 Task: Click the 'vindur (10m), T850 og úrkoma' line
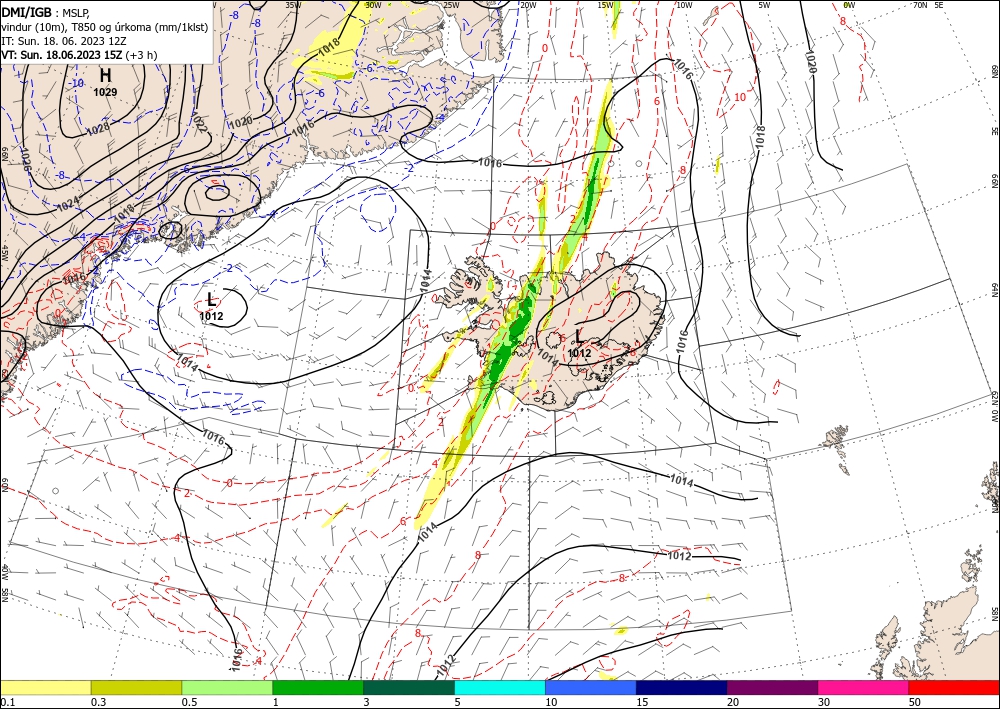click(105, 27)
